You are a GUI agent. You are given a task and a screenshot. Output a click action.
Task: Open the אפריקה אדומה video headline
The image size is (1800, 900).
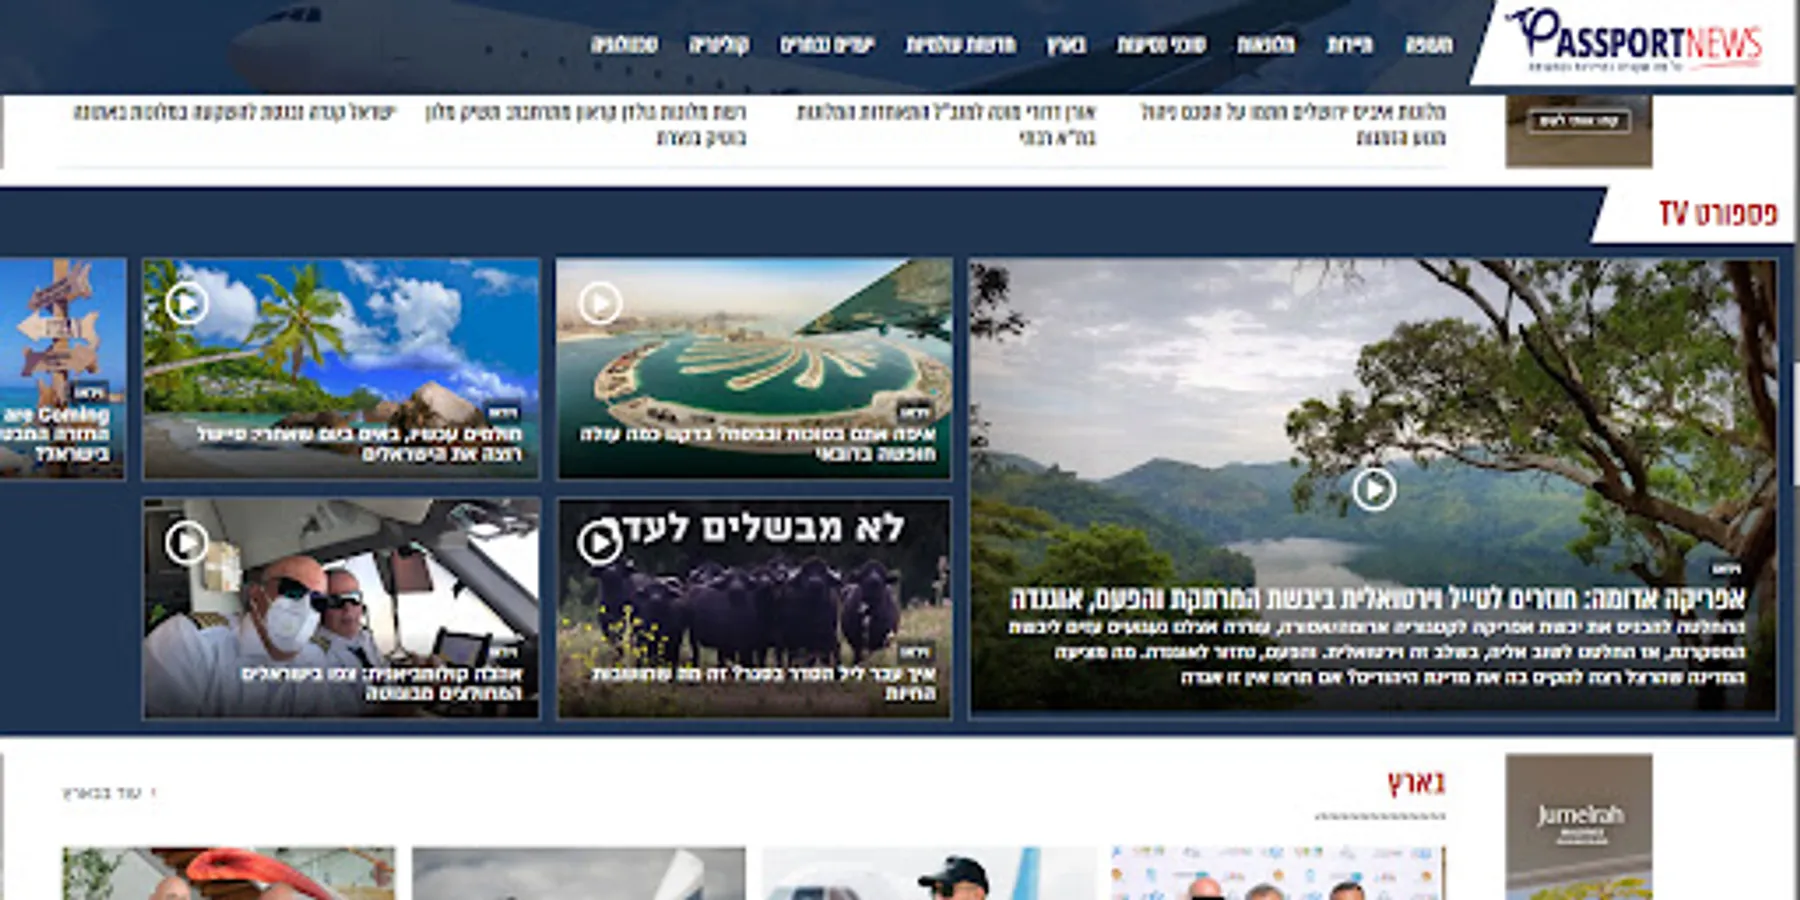click(x=1378, y=599)
